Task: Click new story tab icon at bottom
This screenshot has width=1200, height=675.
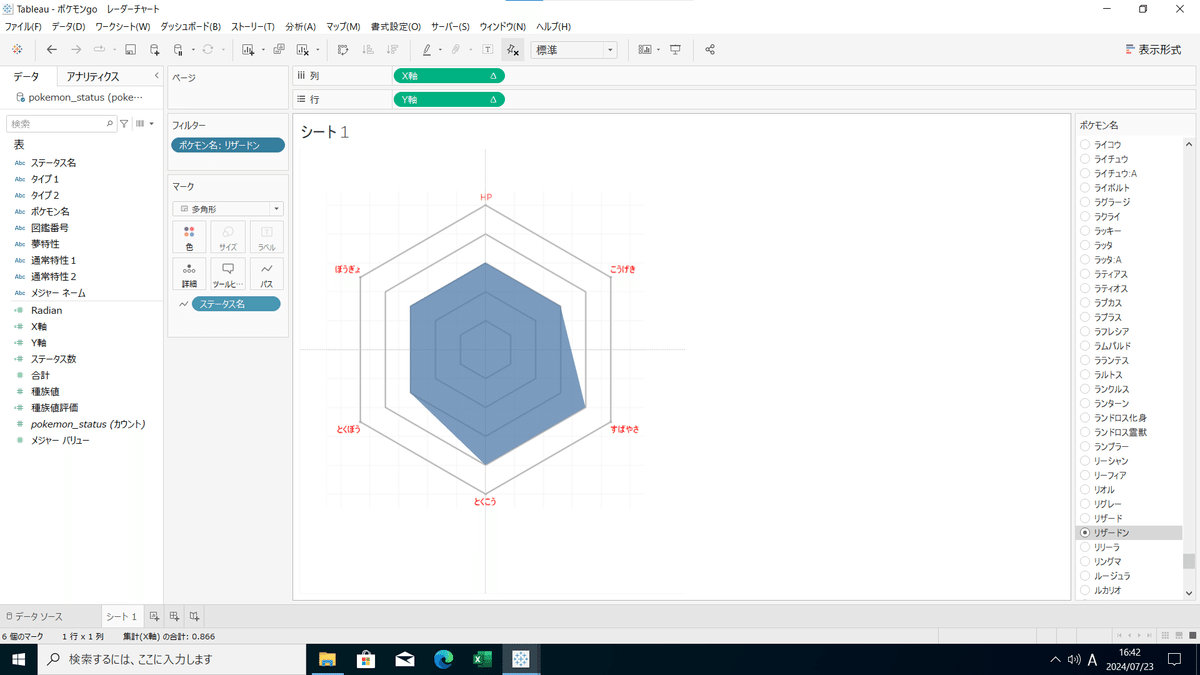Action: pyautogui.click(x=195, y=616)
